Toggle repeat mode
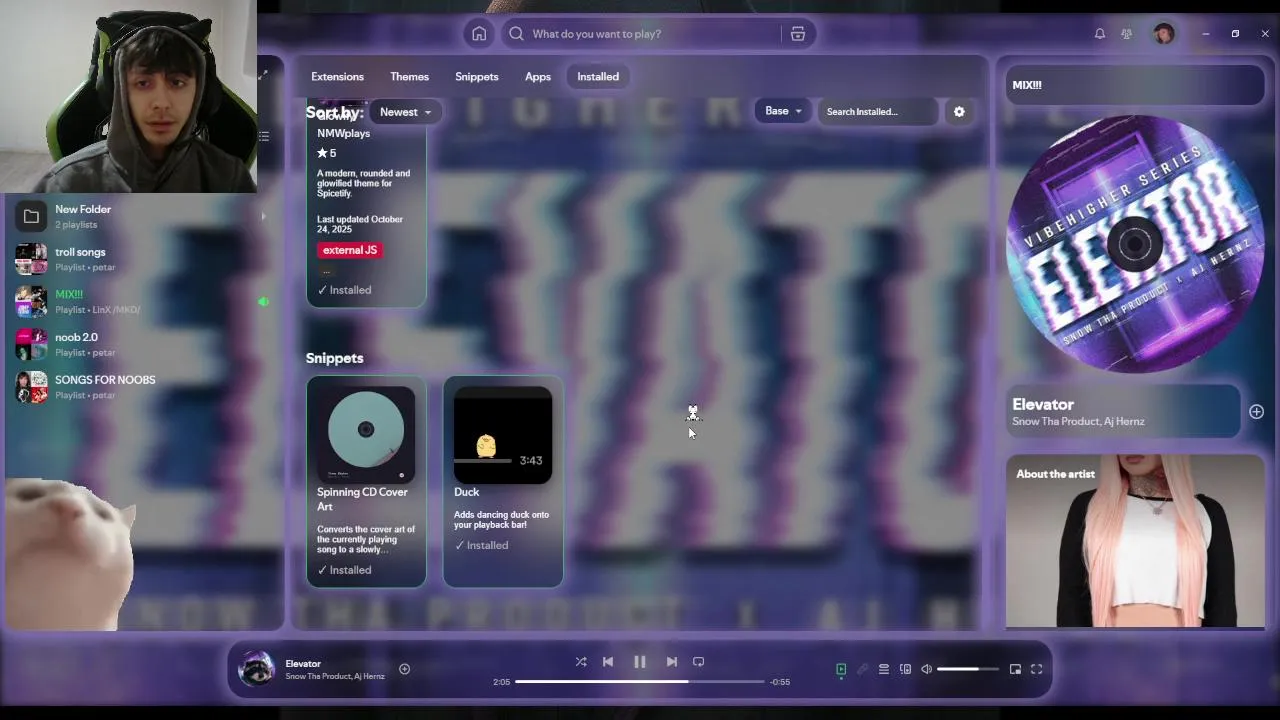 click(x=699, y=662)
